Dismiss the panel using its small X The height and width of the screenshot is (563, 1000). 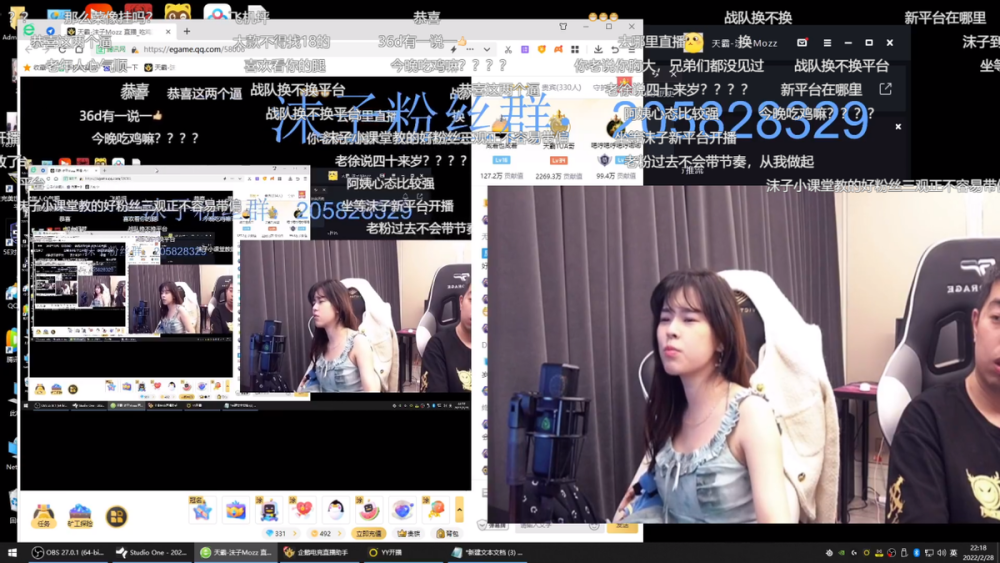point(898,126)
